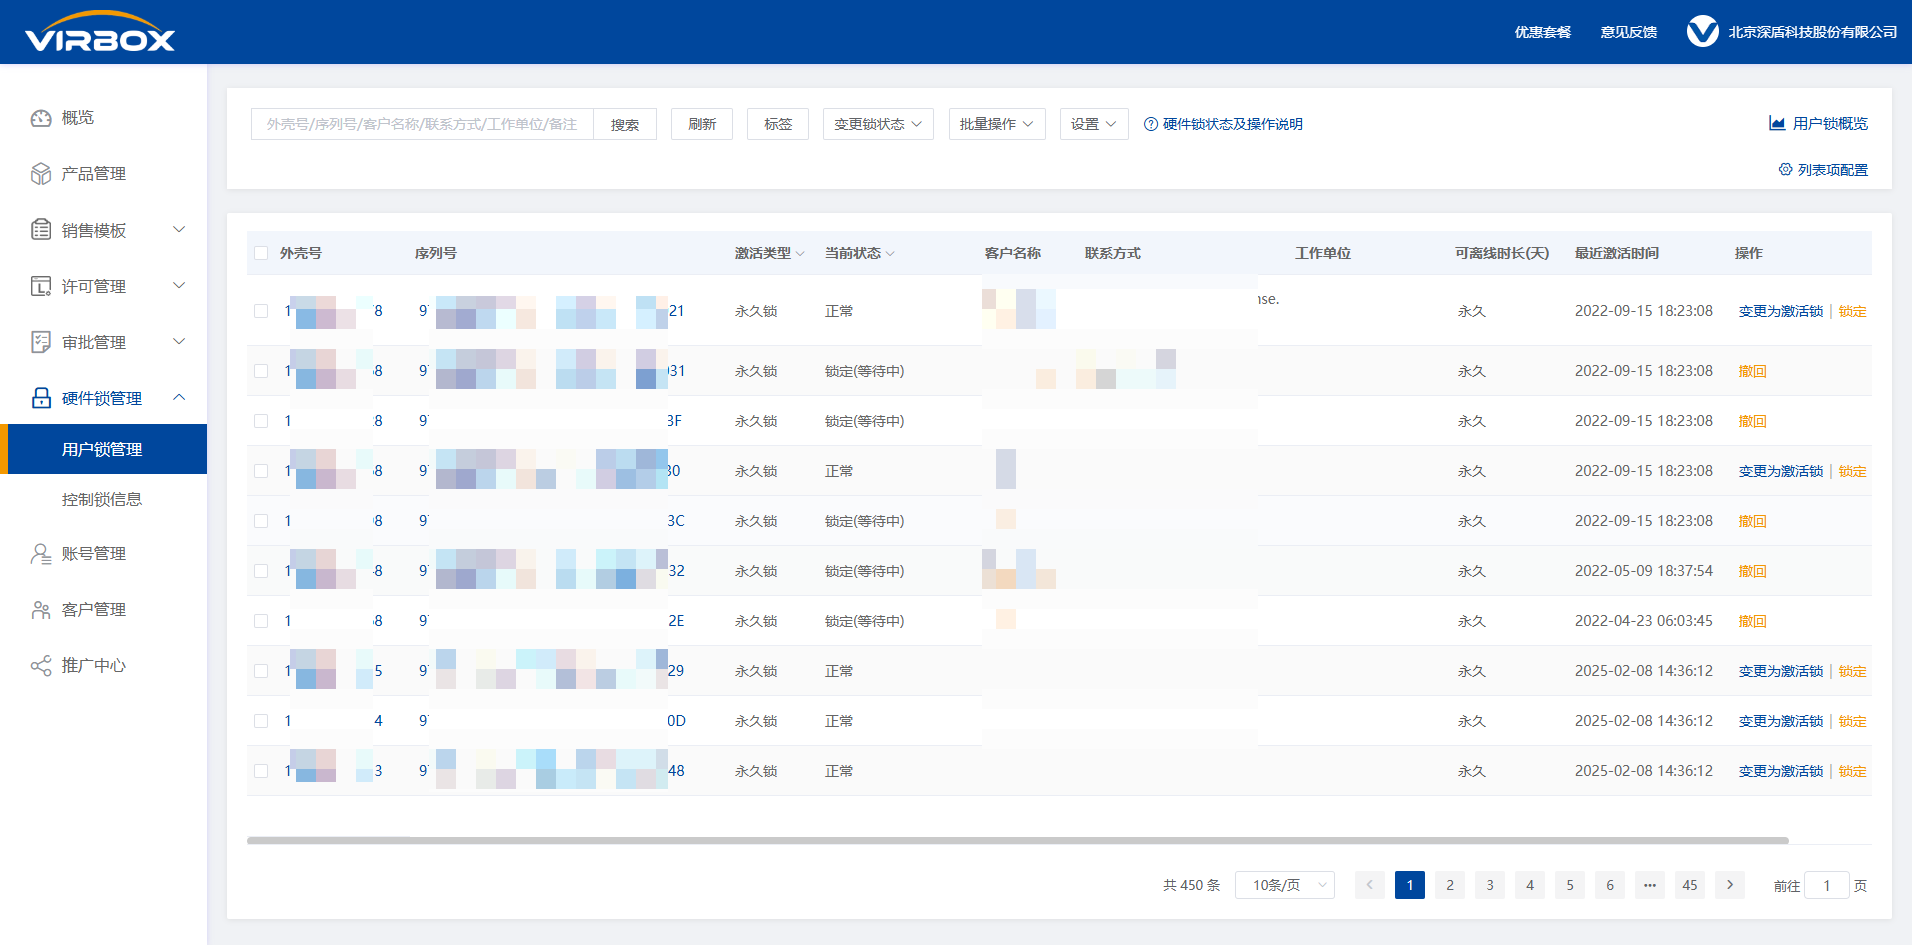The width and height of the screenshot is (1912, 945).
Task: Open the 变更锁状态 dropdown
Action: pos(878,124)
